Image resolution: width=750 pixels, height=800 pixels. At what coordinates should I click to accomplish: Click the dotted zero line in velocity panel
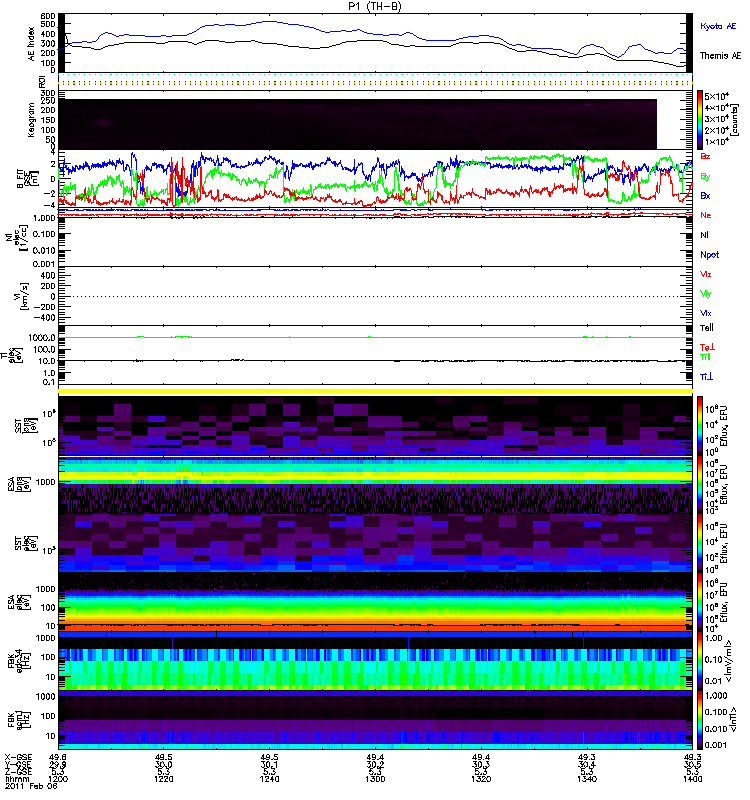pos(376,296)
